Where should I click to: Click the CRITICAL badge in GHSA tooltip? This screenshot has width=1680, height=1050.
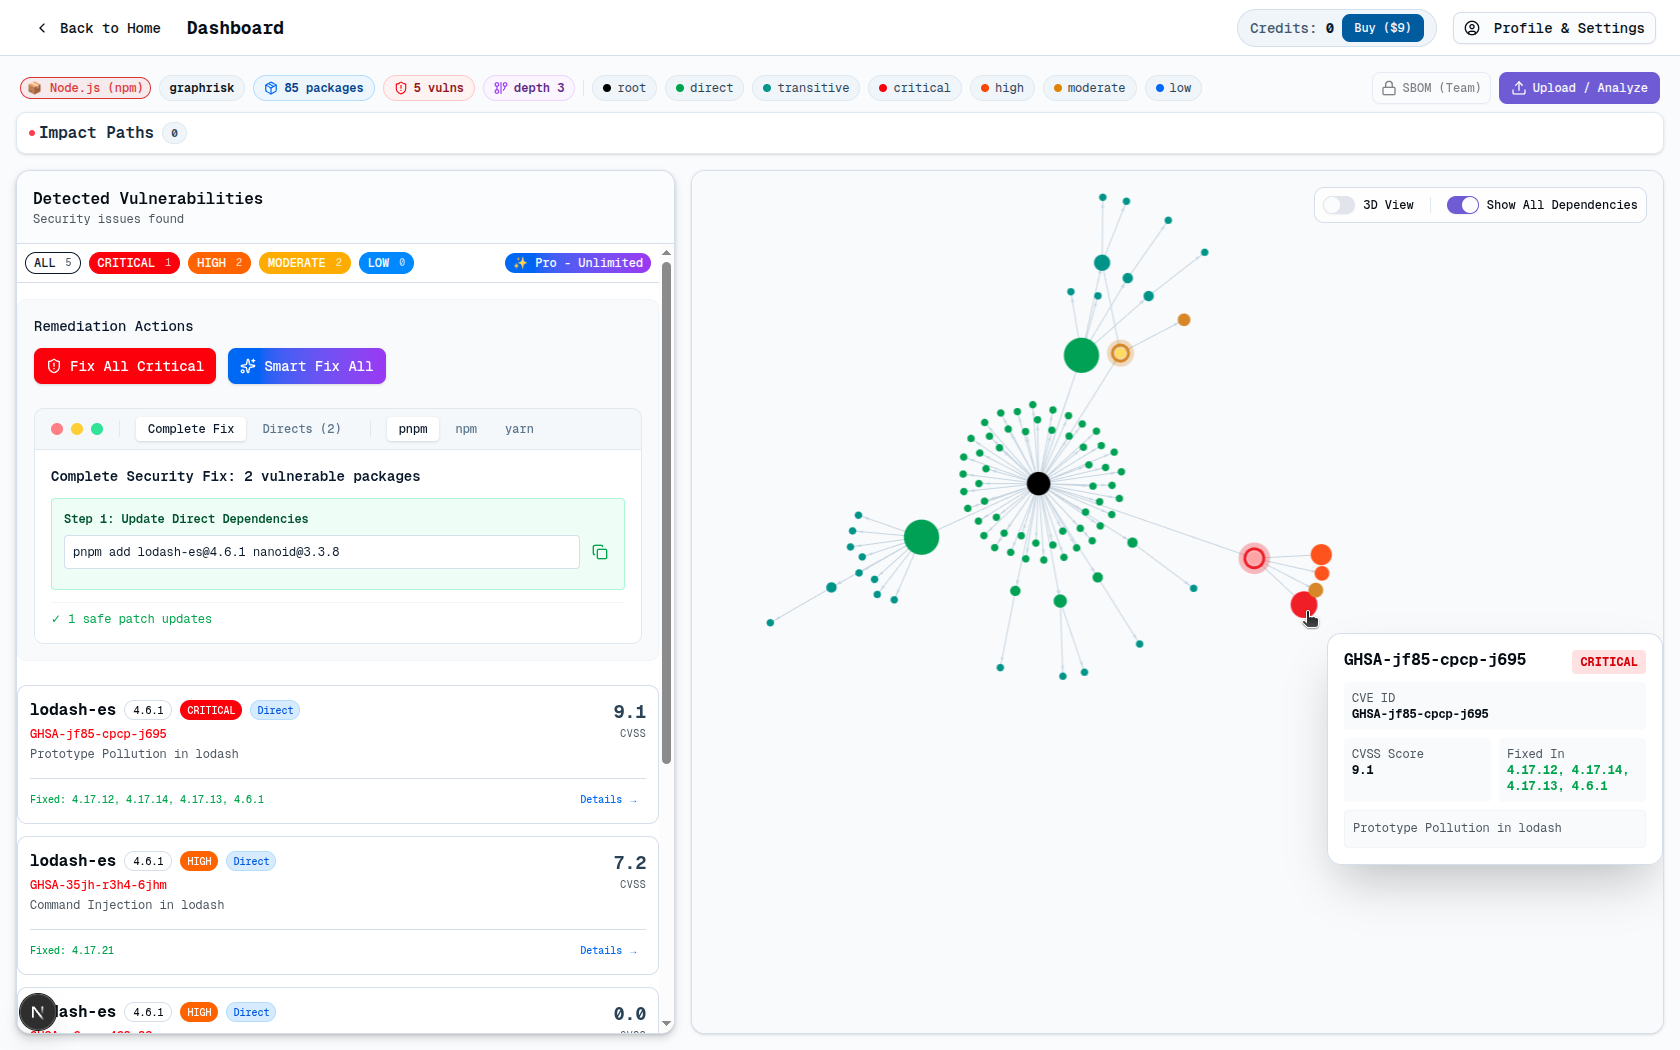pos(1608,662)
